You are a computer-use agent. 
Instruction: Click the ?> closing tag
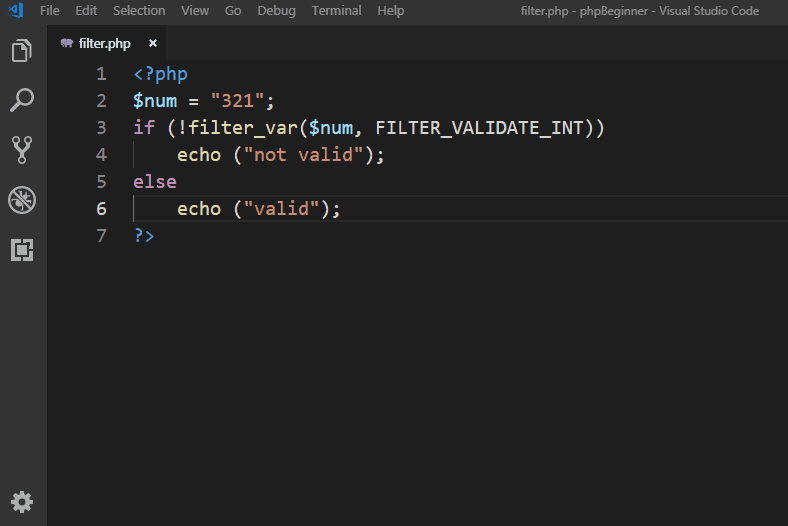(144, 236)
